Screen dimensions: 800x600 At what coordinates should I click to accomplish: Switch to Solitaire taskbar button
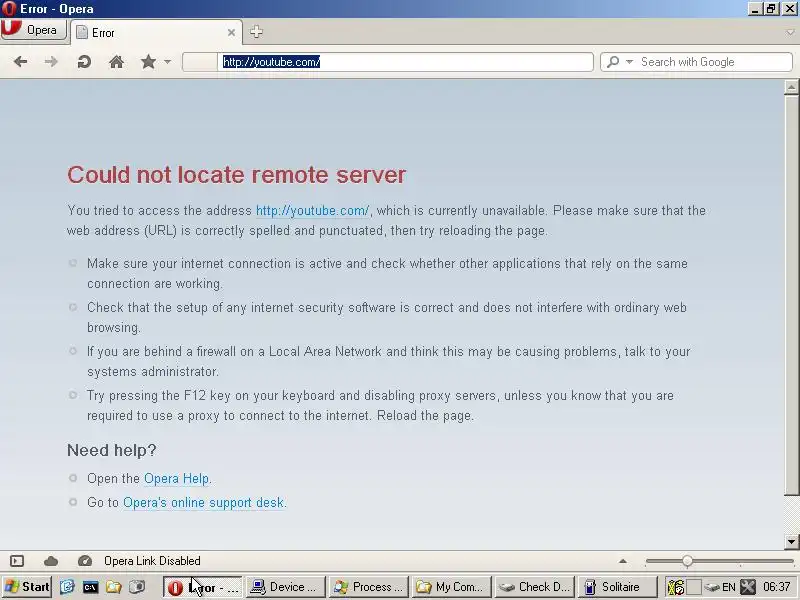618,587
